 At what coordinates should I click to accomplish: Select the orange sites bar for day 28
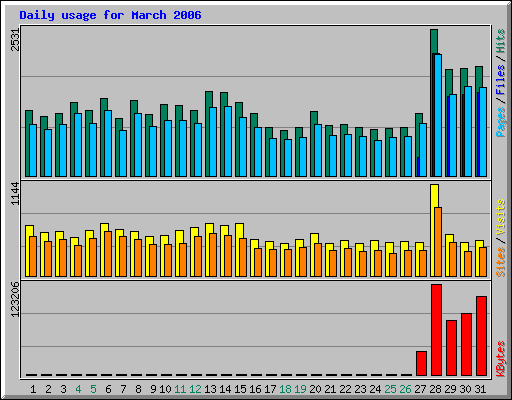(438, 242)
